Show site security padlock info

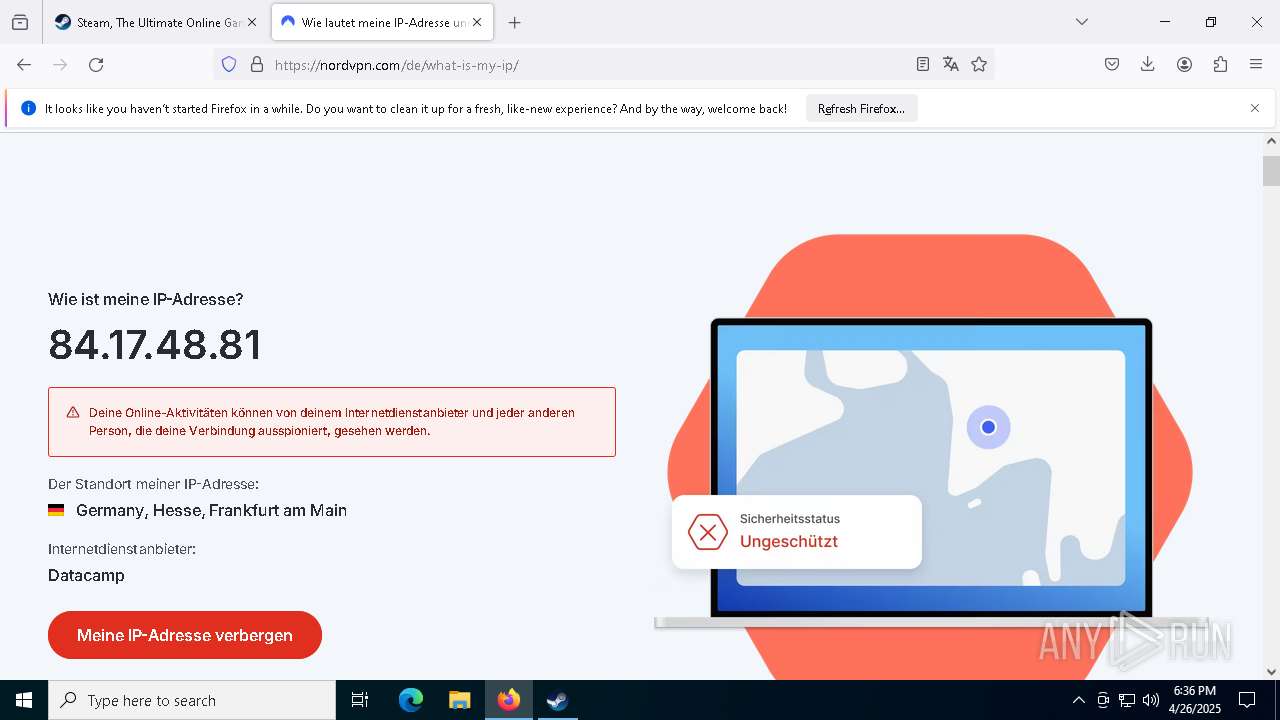click(x=257, y=64)
